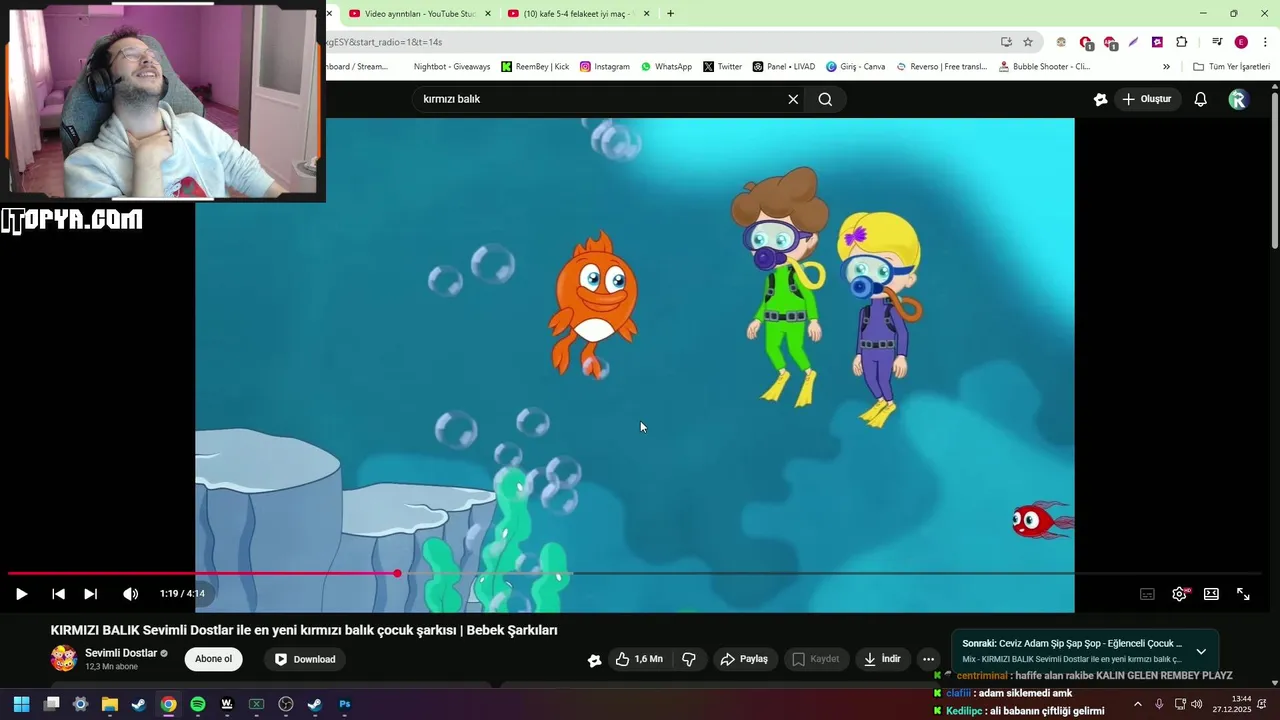
Task: Skip to the next video
Action: coord(90,594)
